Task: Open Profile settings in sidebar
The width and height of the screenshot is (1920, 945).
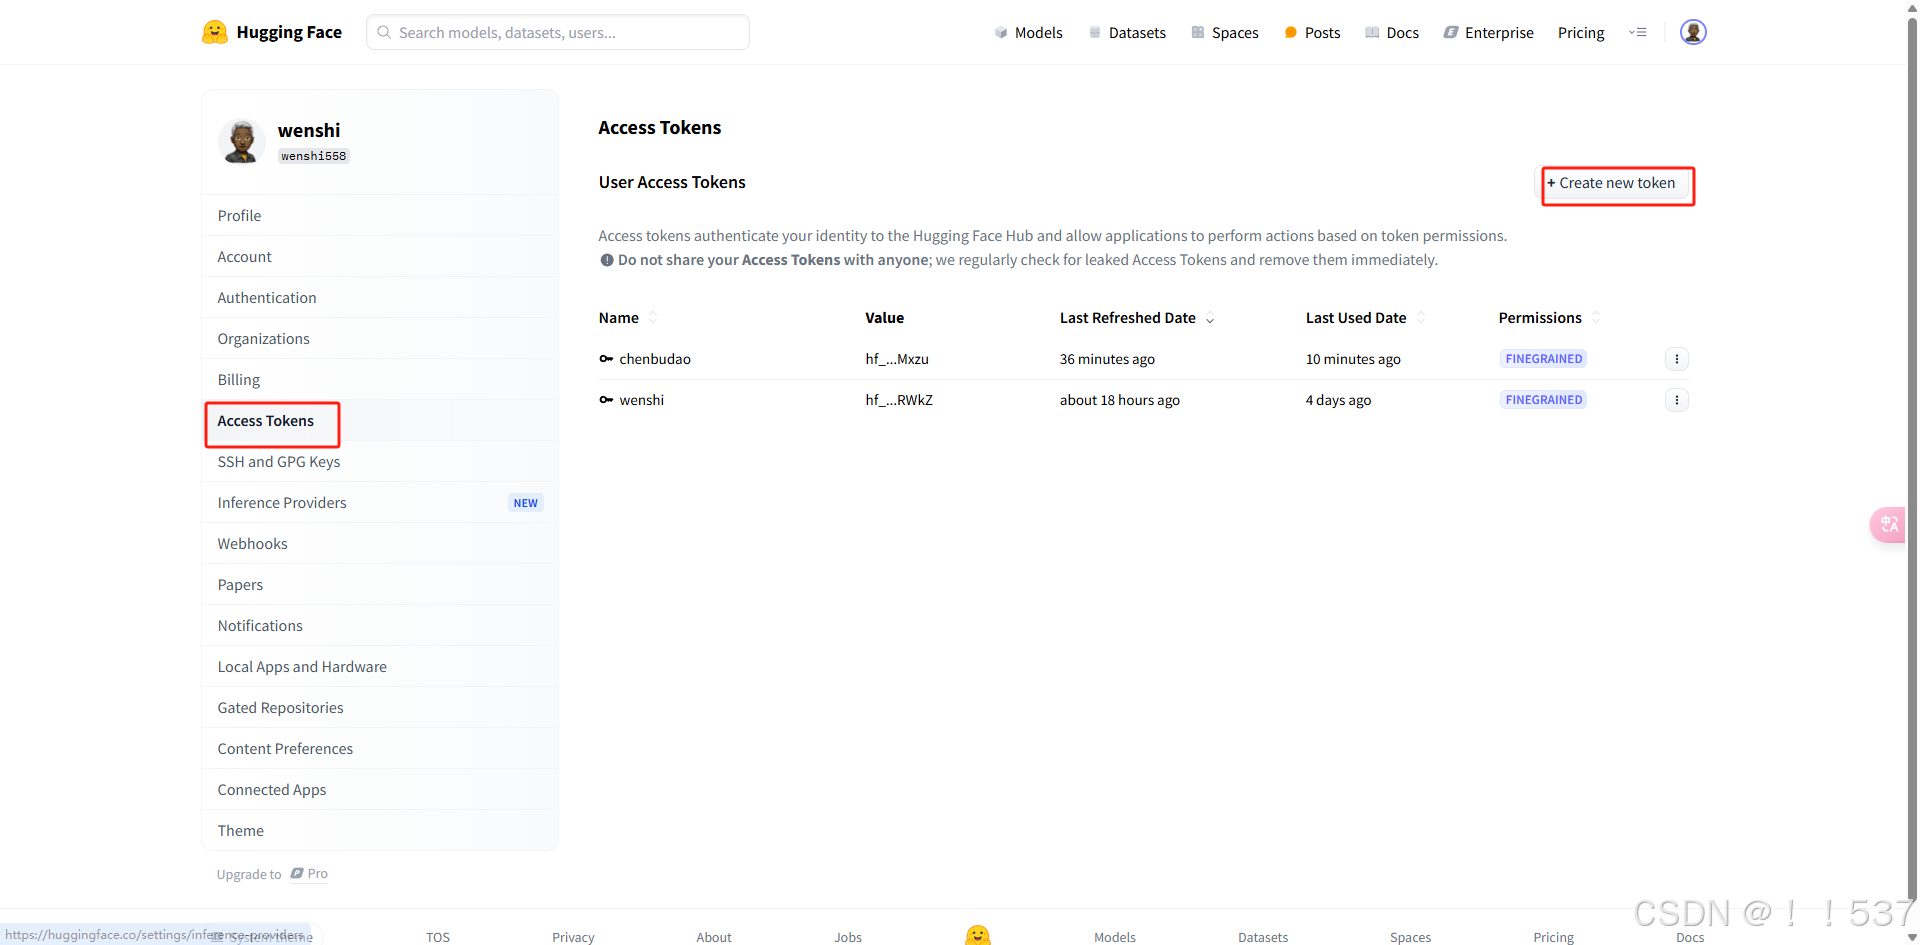Action: (x=380, y=216)
